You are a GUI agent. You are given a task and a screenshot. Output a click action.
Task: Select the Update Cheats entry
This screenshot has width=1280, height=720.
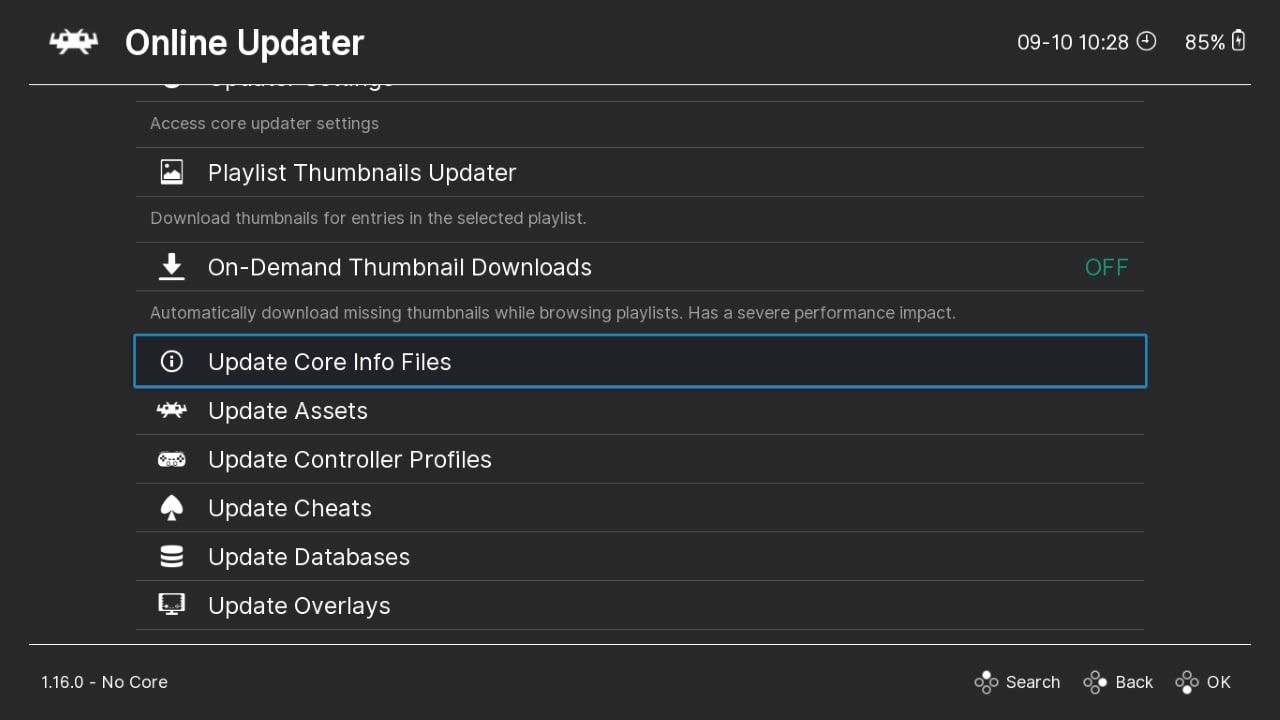(x=290, y=508)
